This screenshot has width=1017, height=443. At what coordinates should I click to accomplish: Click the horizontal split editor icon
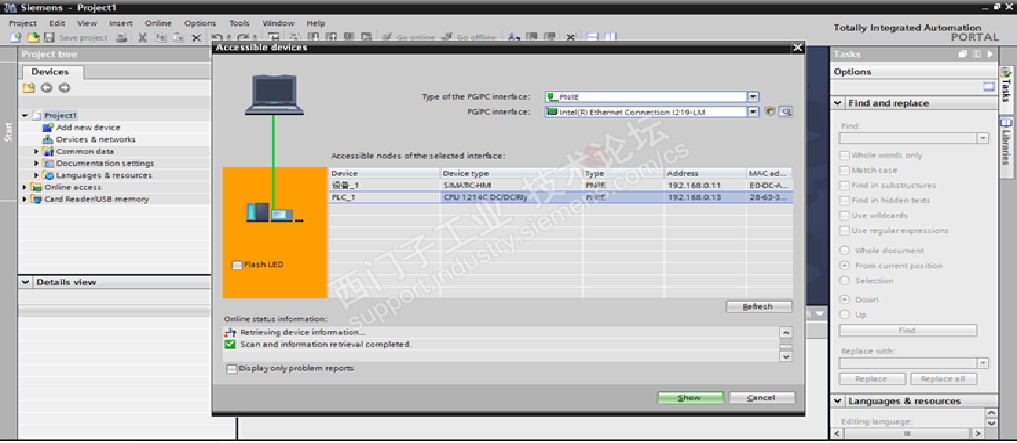tap(592, 38)
